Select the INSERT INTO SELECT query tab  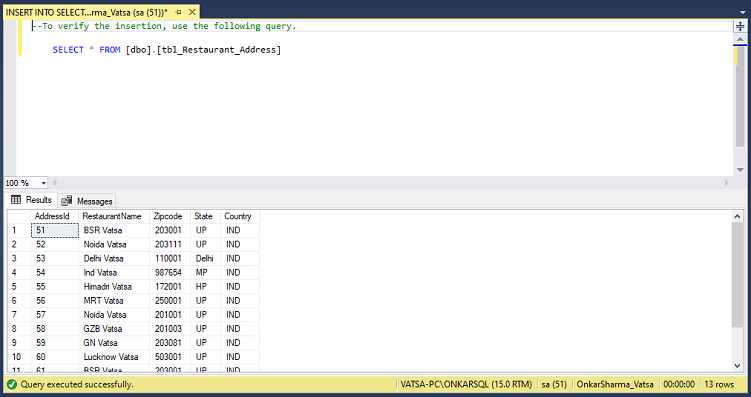click(87, 12)
